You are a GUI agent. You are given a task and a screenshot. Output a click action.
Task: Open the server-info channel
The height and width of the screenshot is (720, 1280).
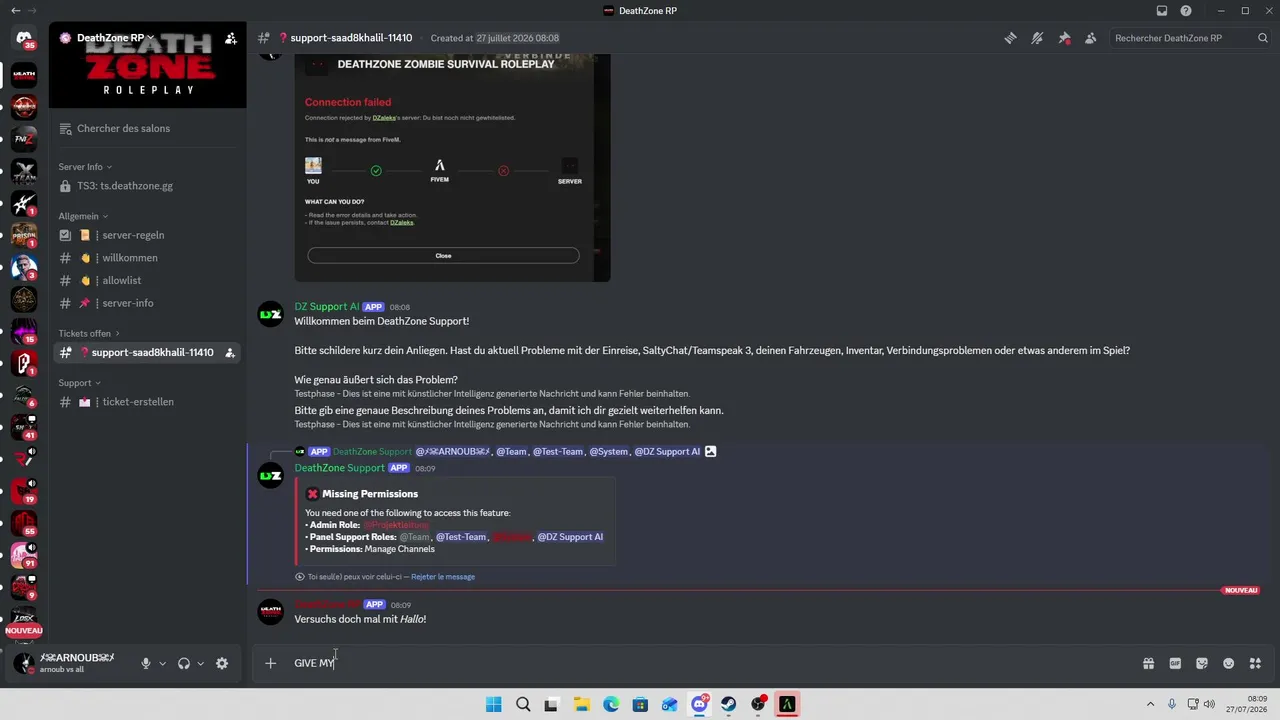pyautogui.click(x=147, y=303)
